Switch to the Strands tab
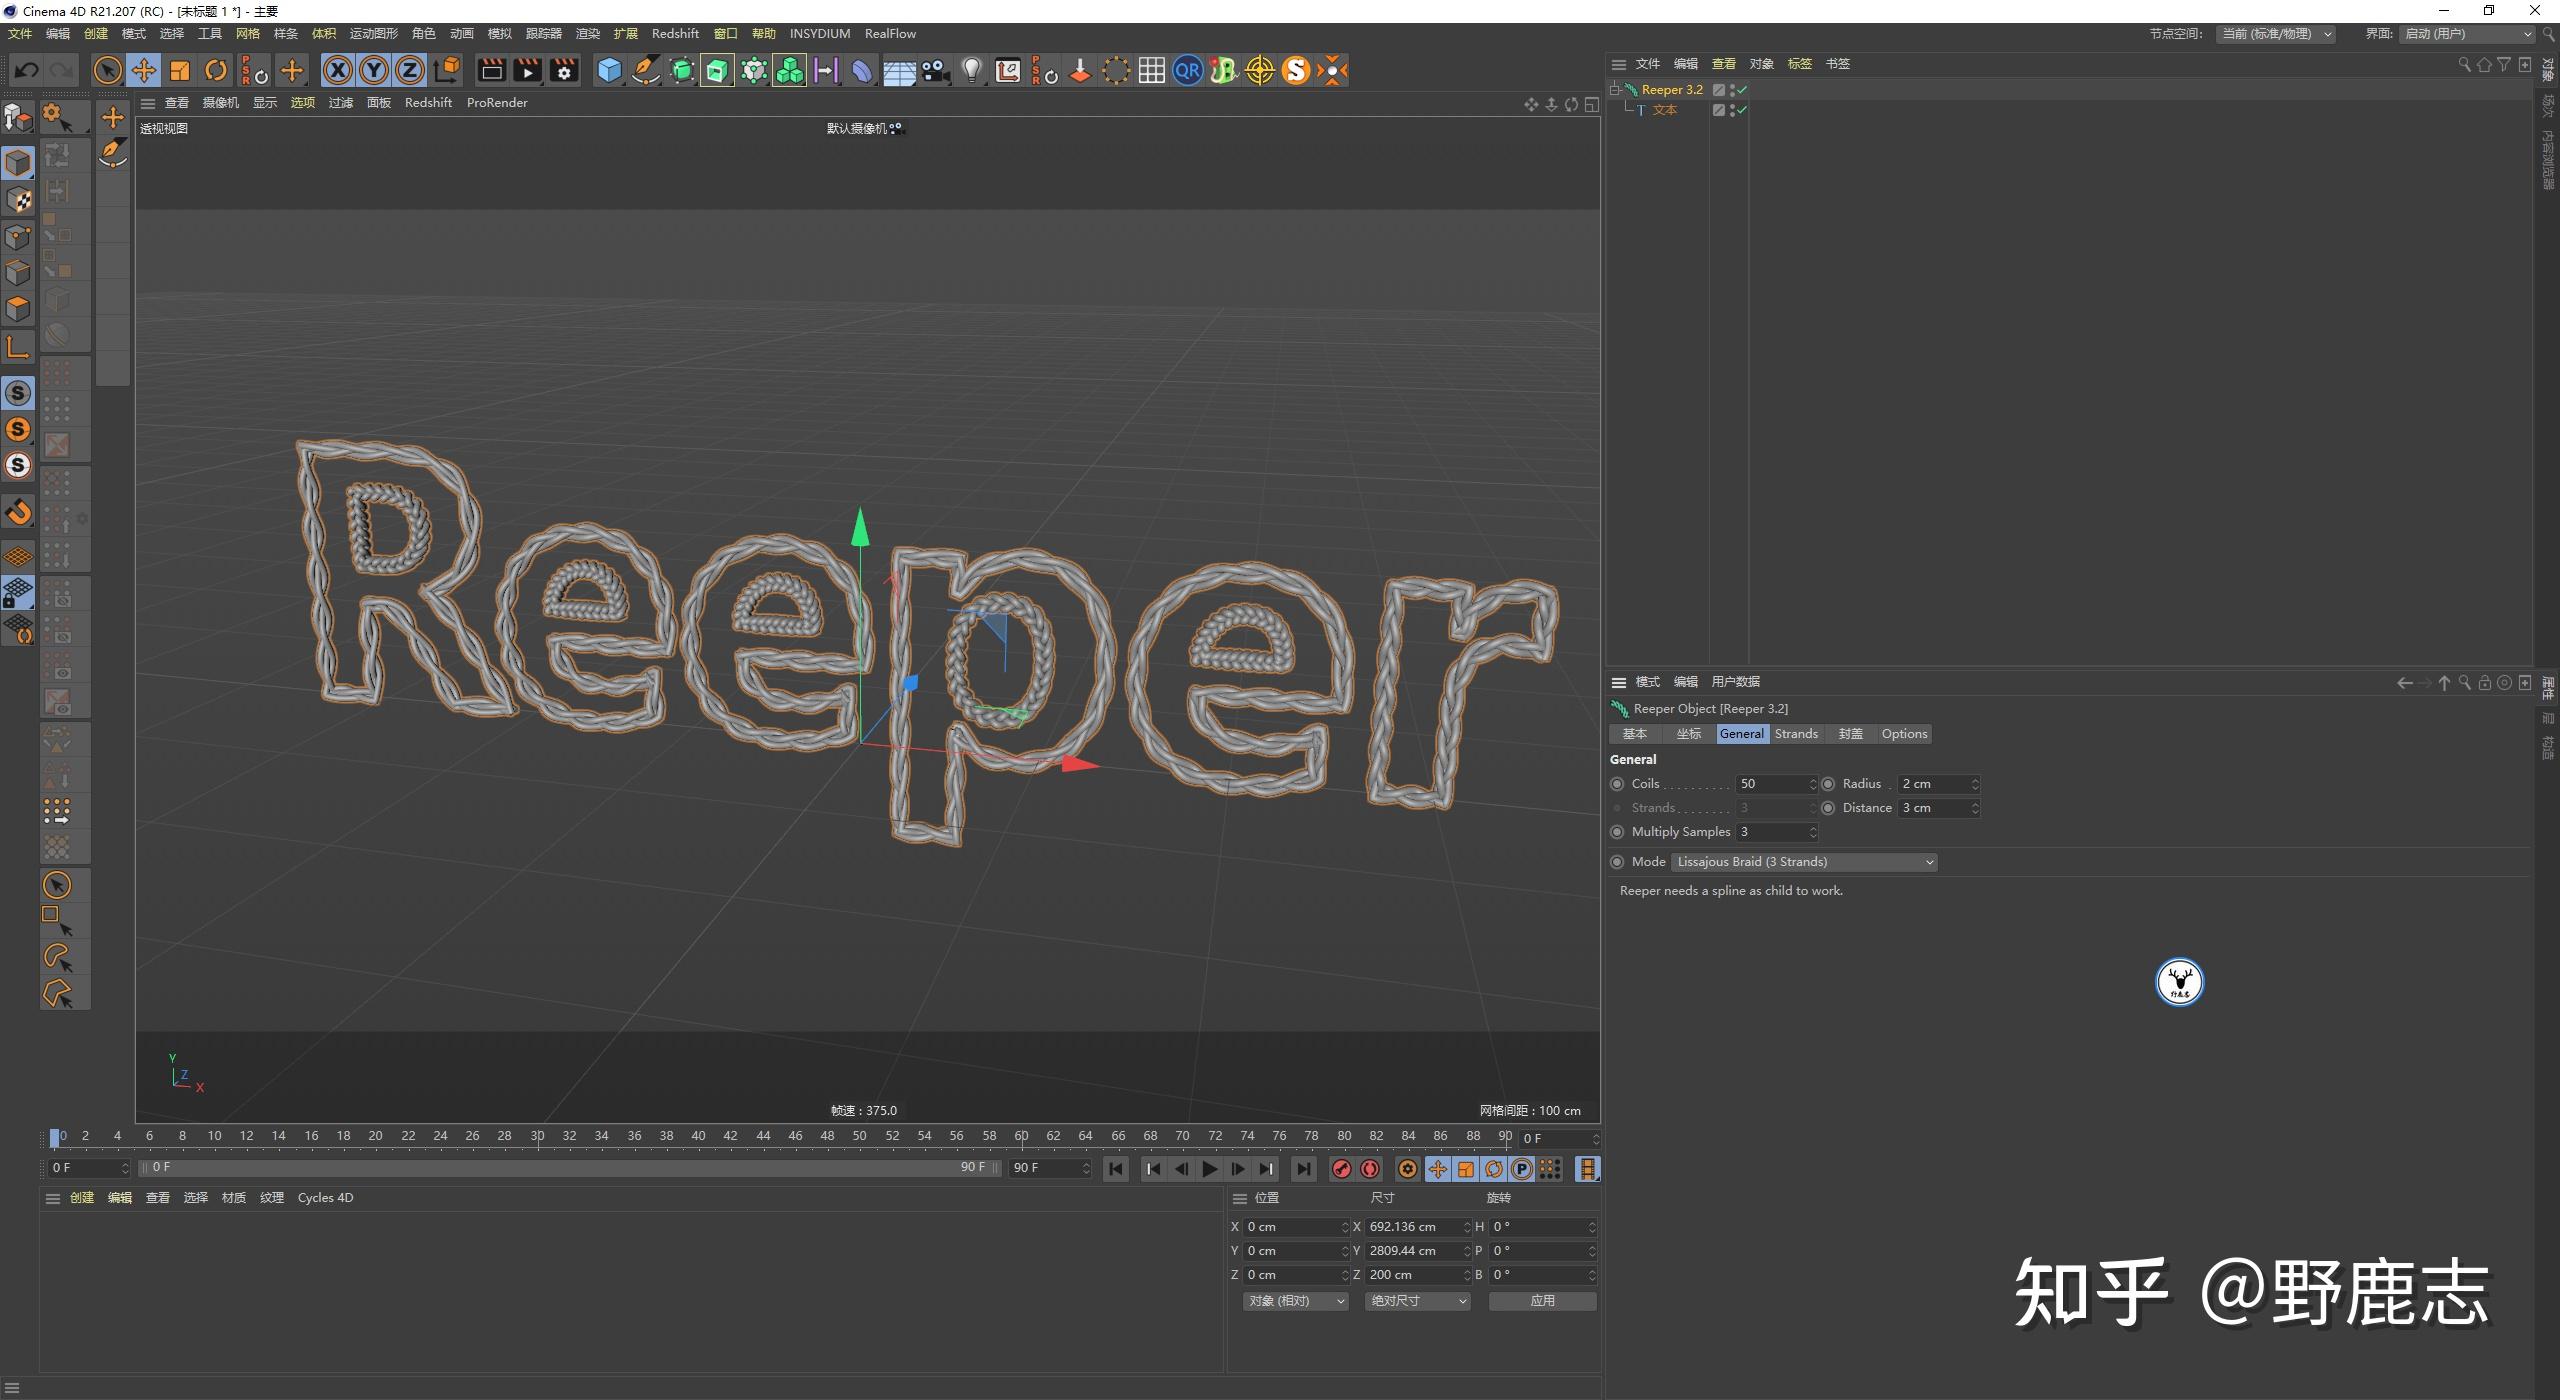The image size is (2560, 1400). coord(1796,734)
